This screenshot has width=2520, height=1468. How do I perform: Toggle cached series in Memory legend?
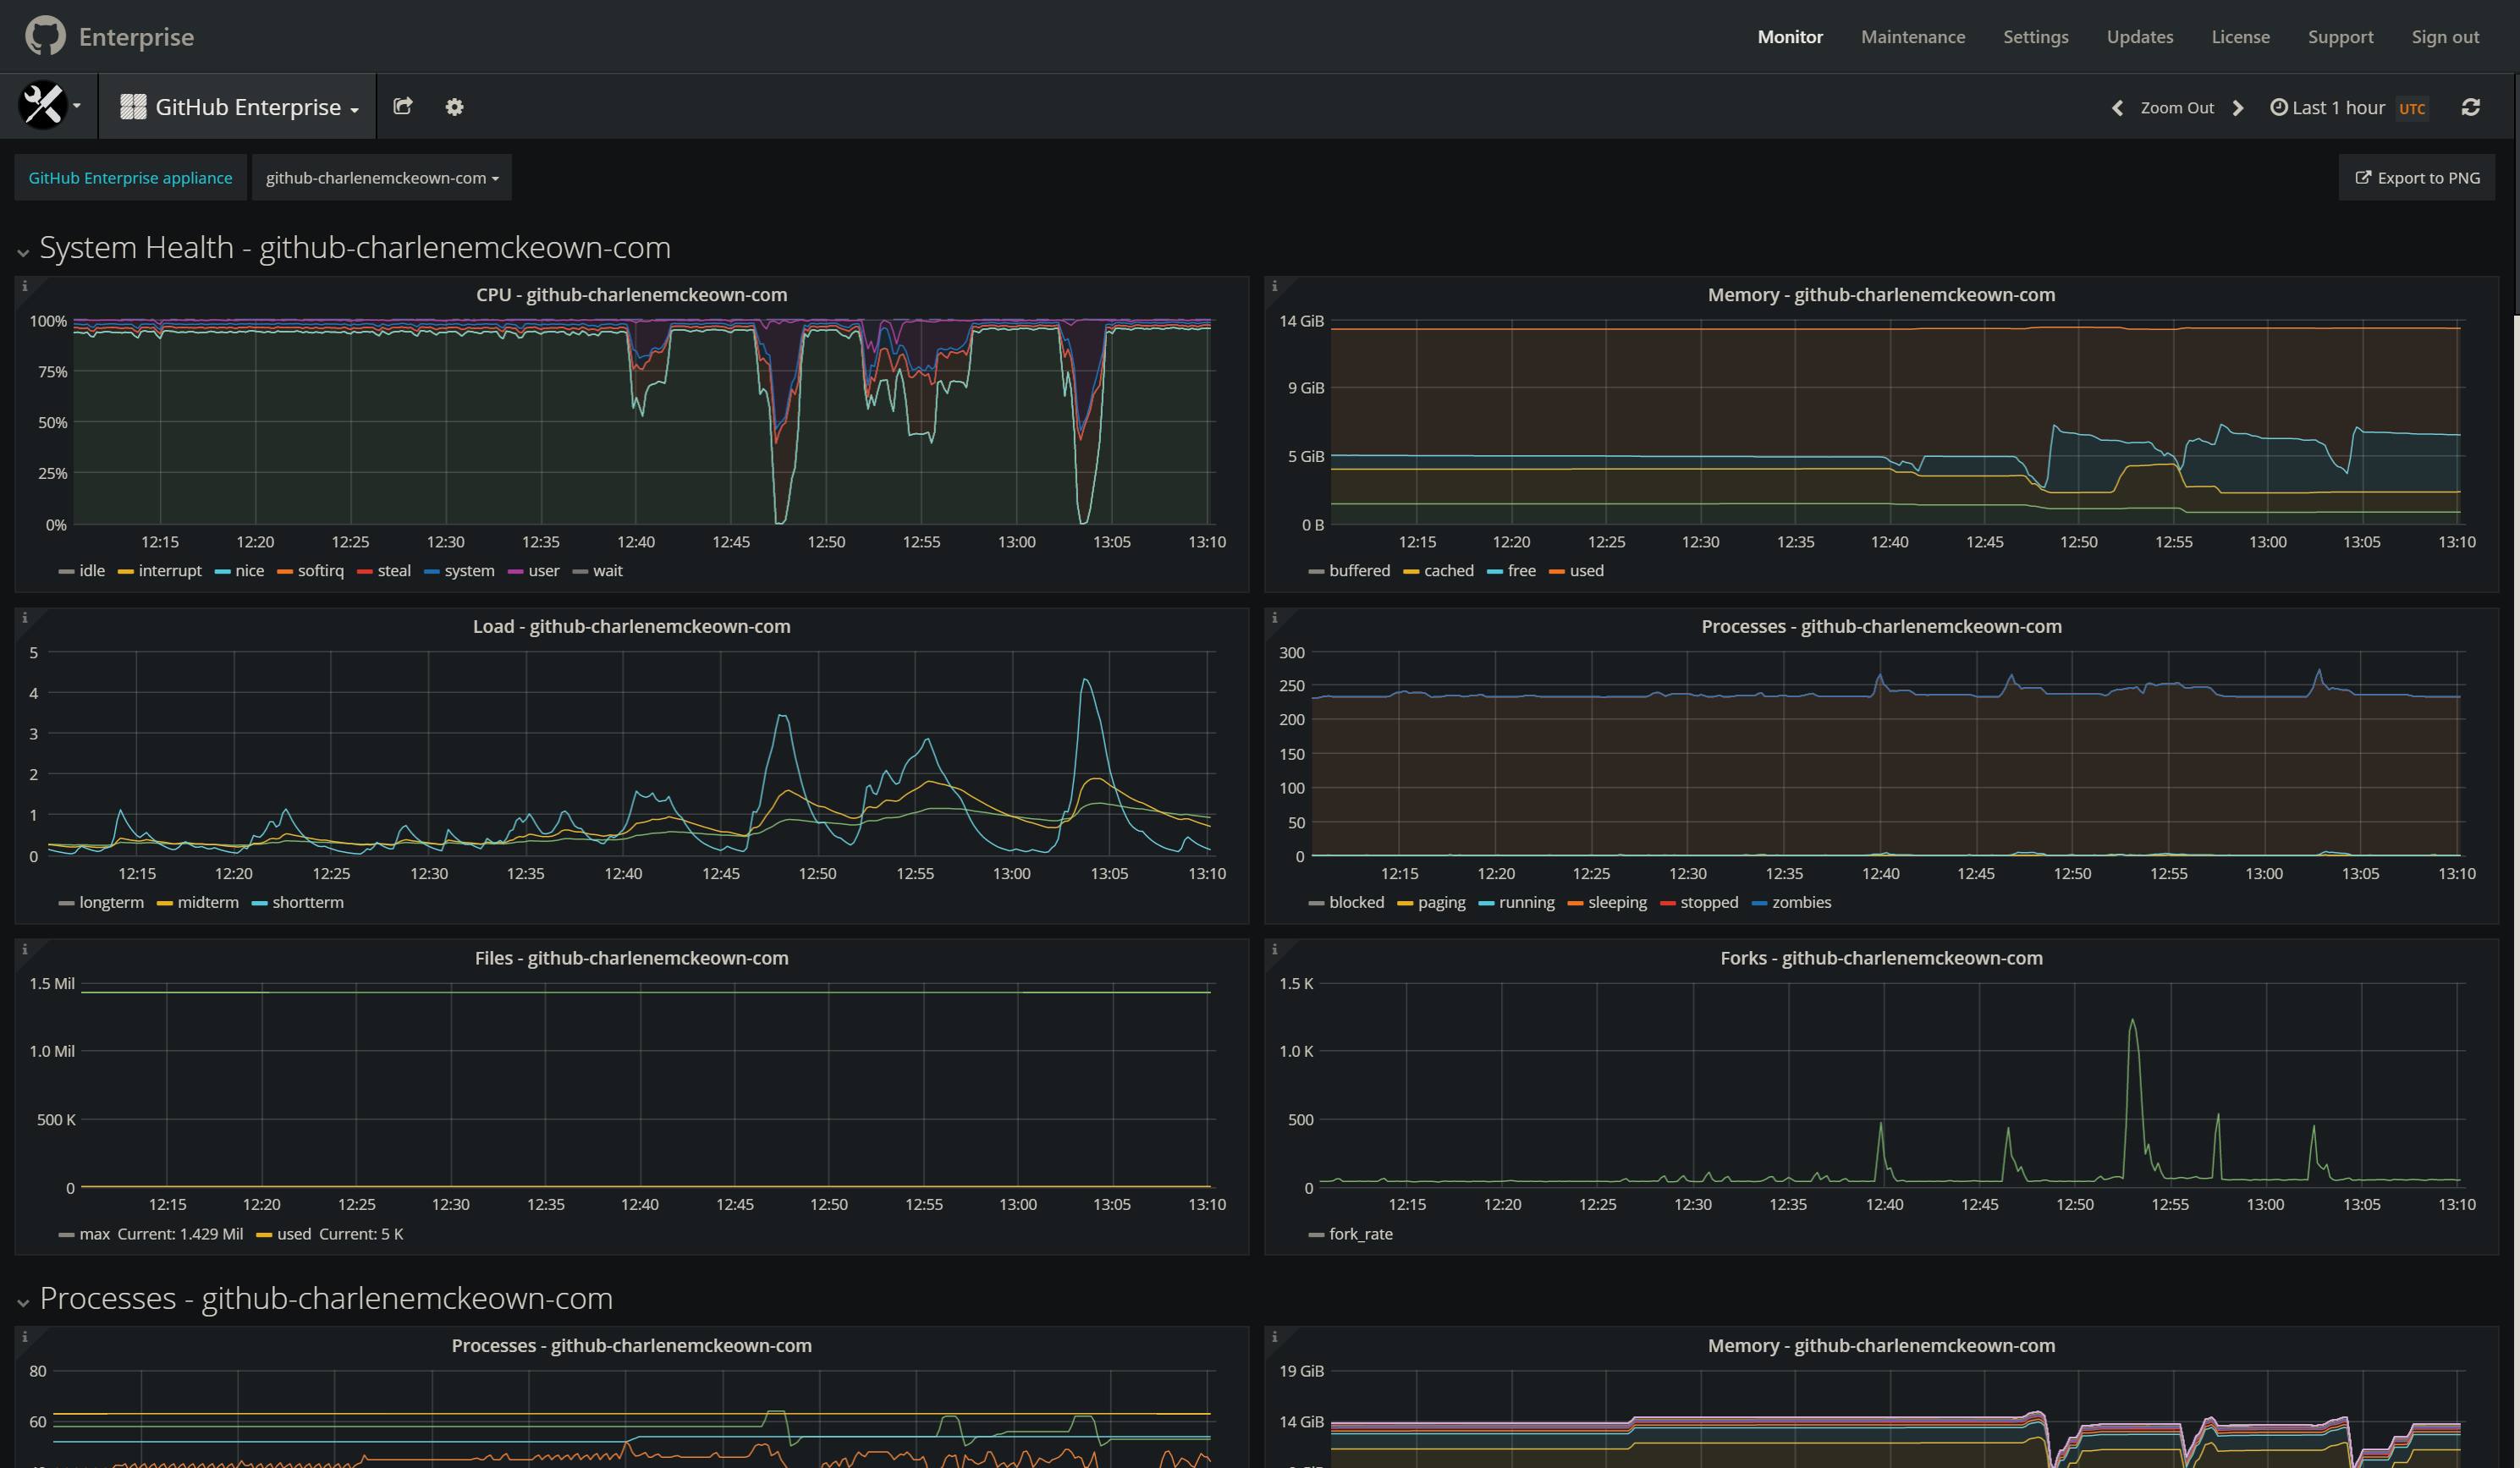(1448, 571)
